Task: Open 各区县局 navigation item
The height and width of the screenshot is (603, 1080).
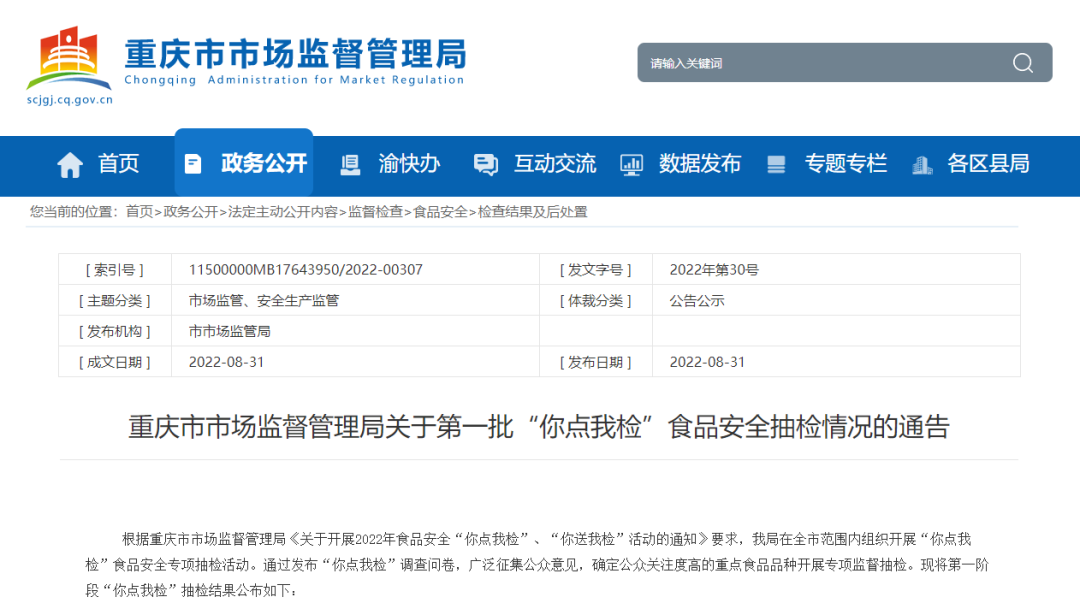Action: [988, 164]
